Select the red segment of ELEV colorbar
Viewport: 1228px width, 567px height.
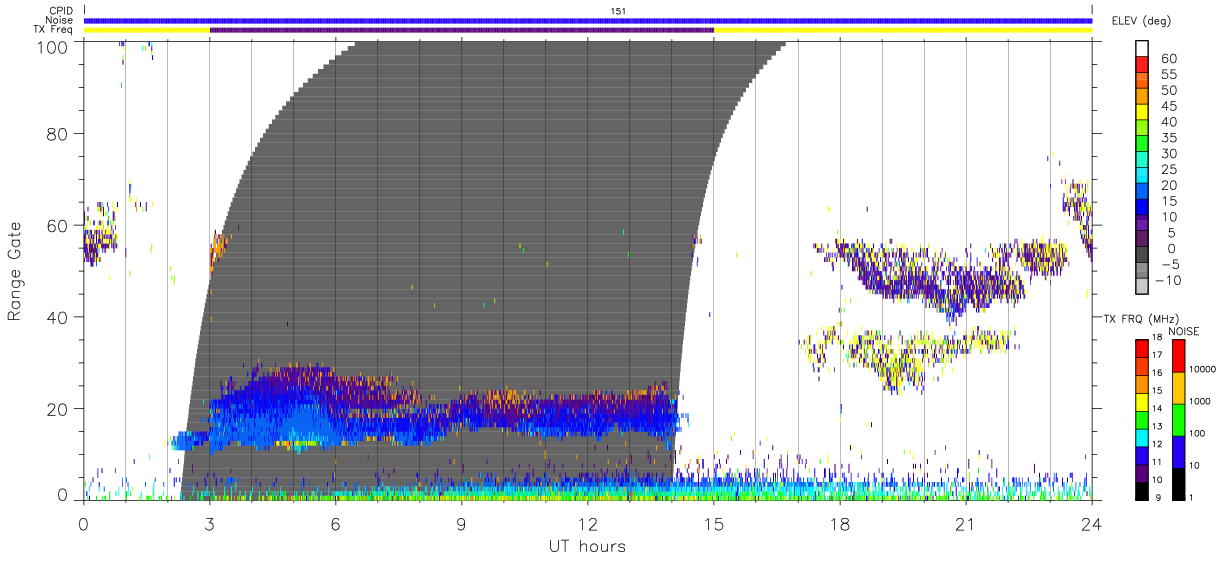pos(1141,66)
